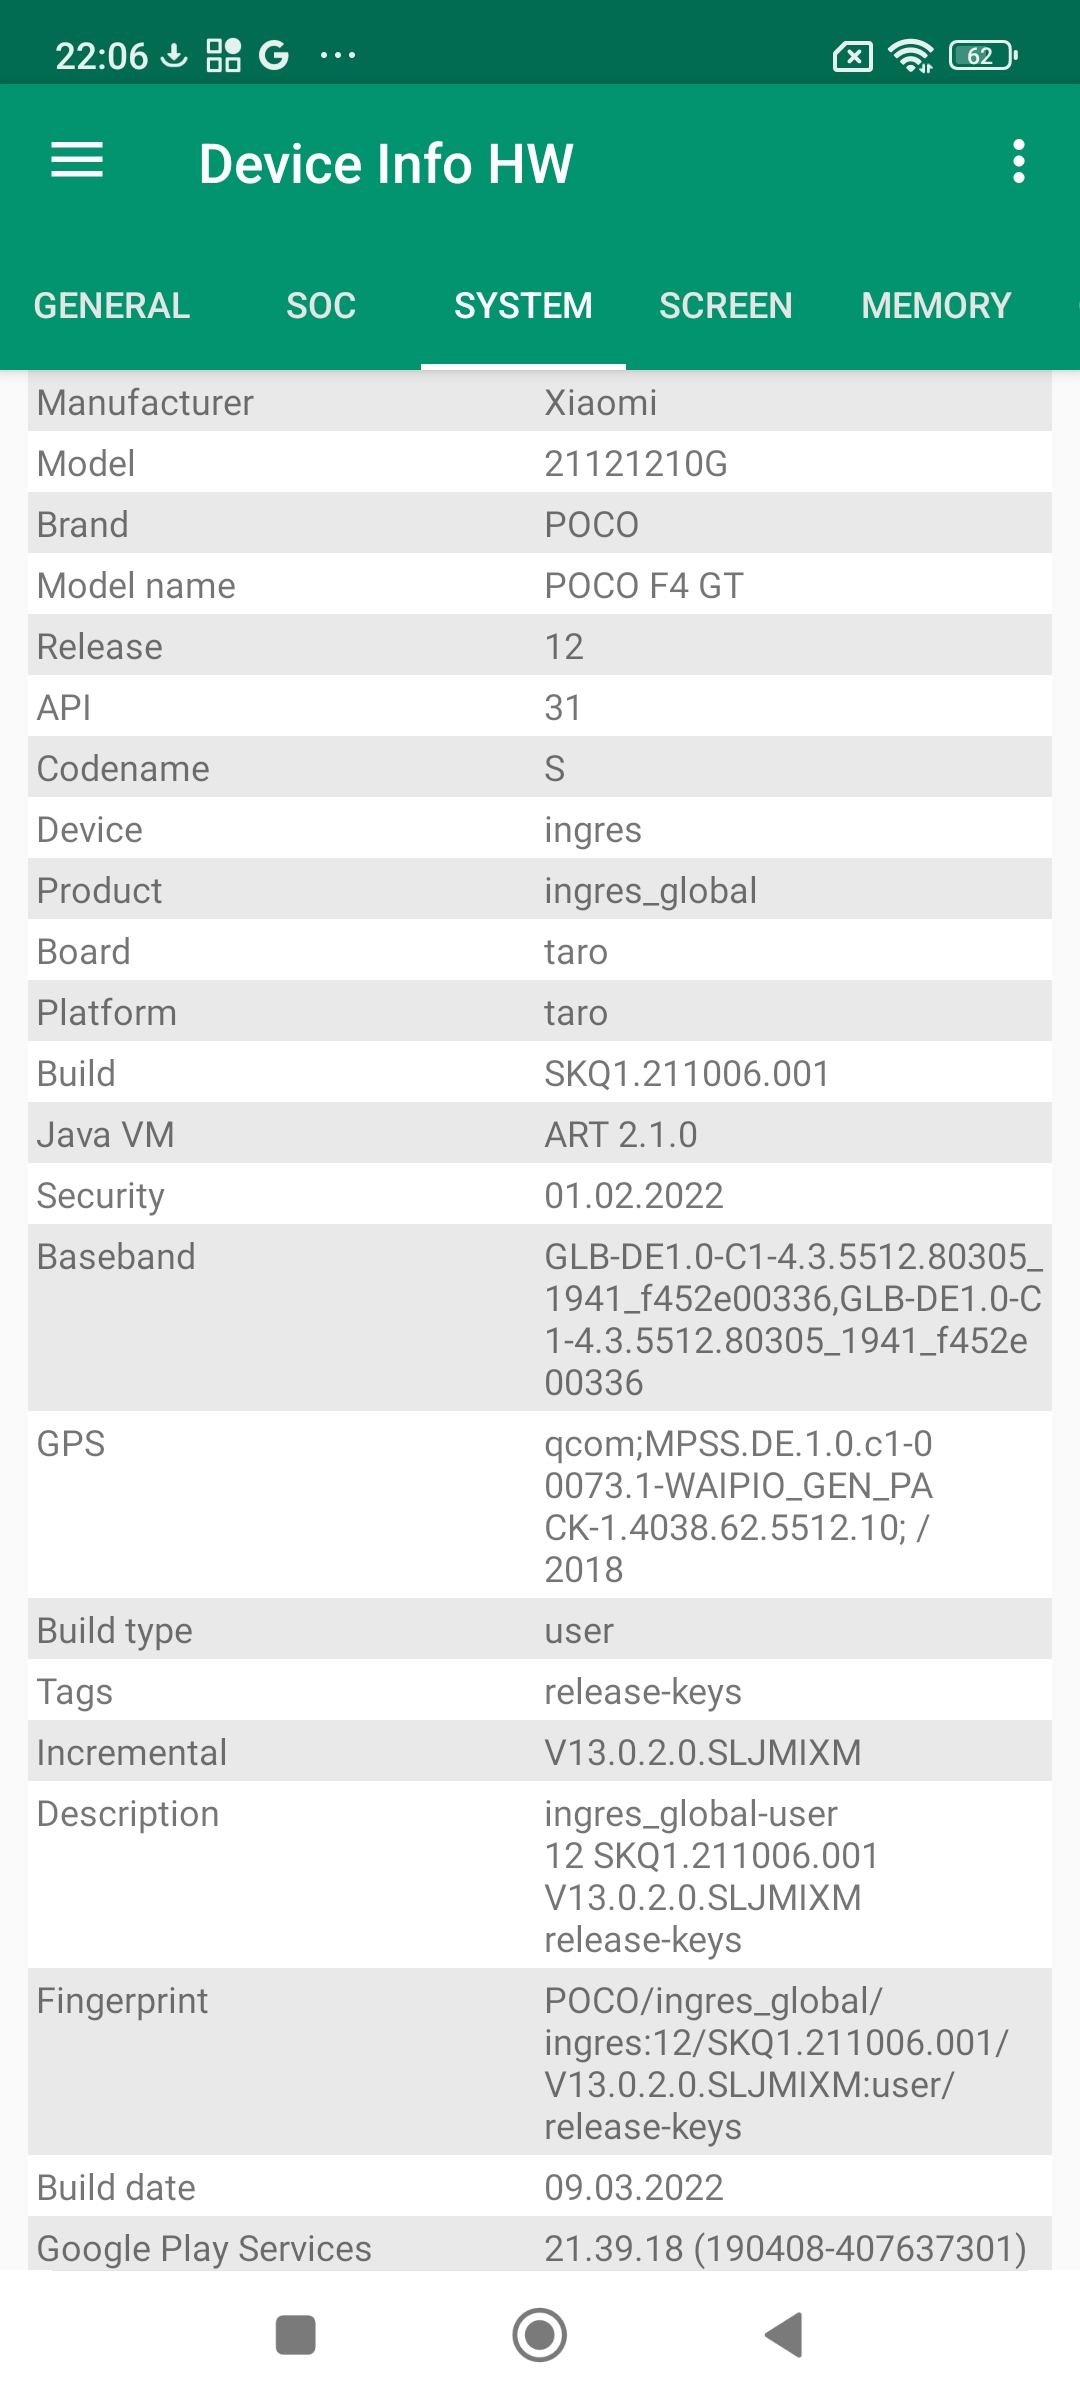Tap the Baseband version row
This screenshot has height=2400, width=1080.
pos(540,1318)
